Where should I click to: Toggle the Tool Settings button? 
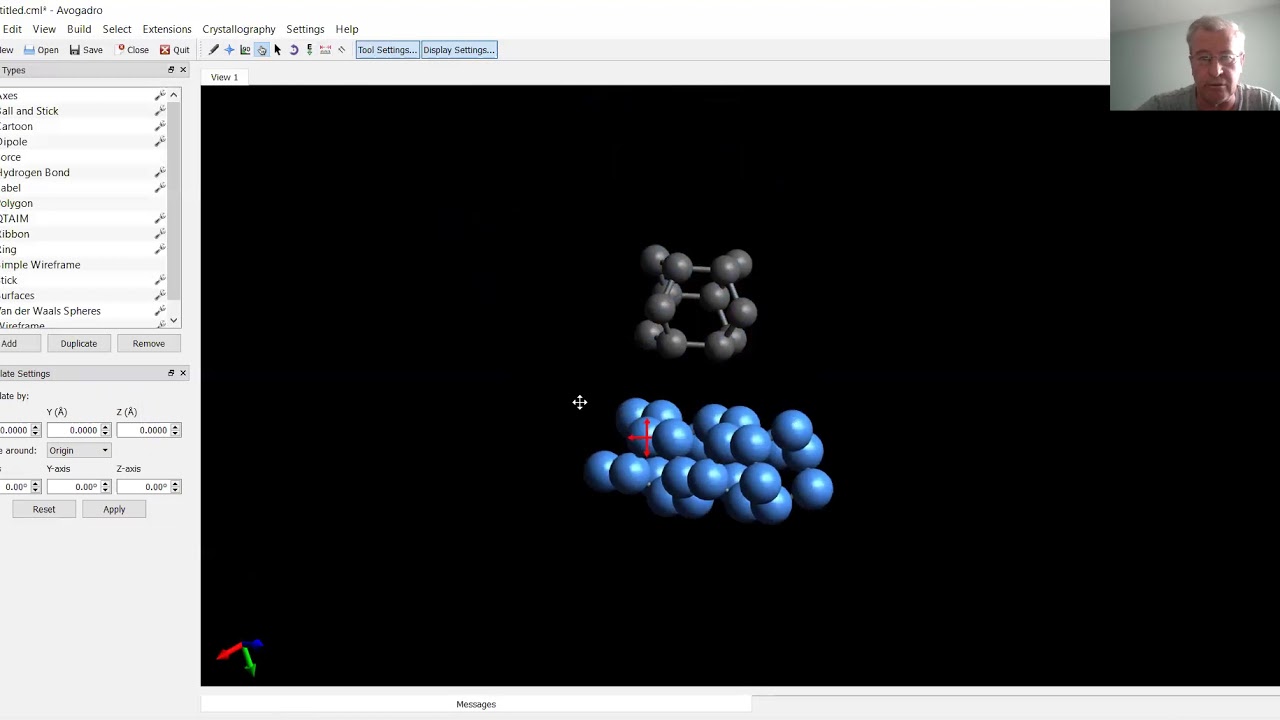pos(387,50)
